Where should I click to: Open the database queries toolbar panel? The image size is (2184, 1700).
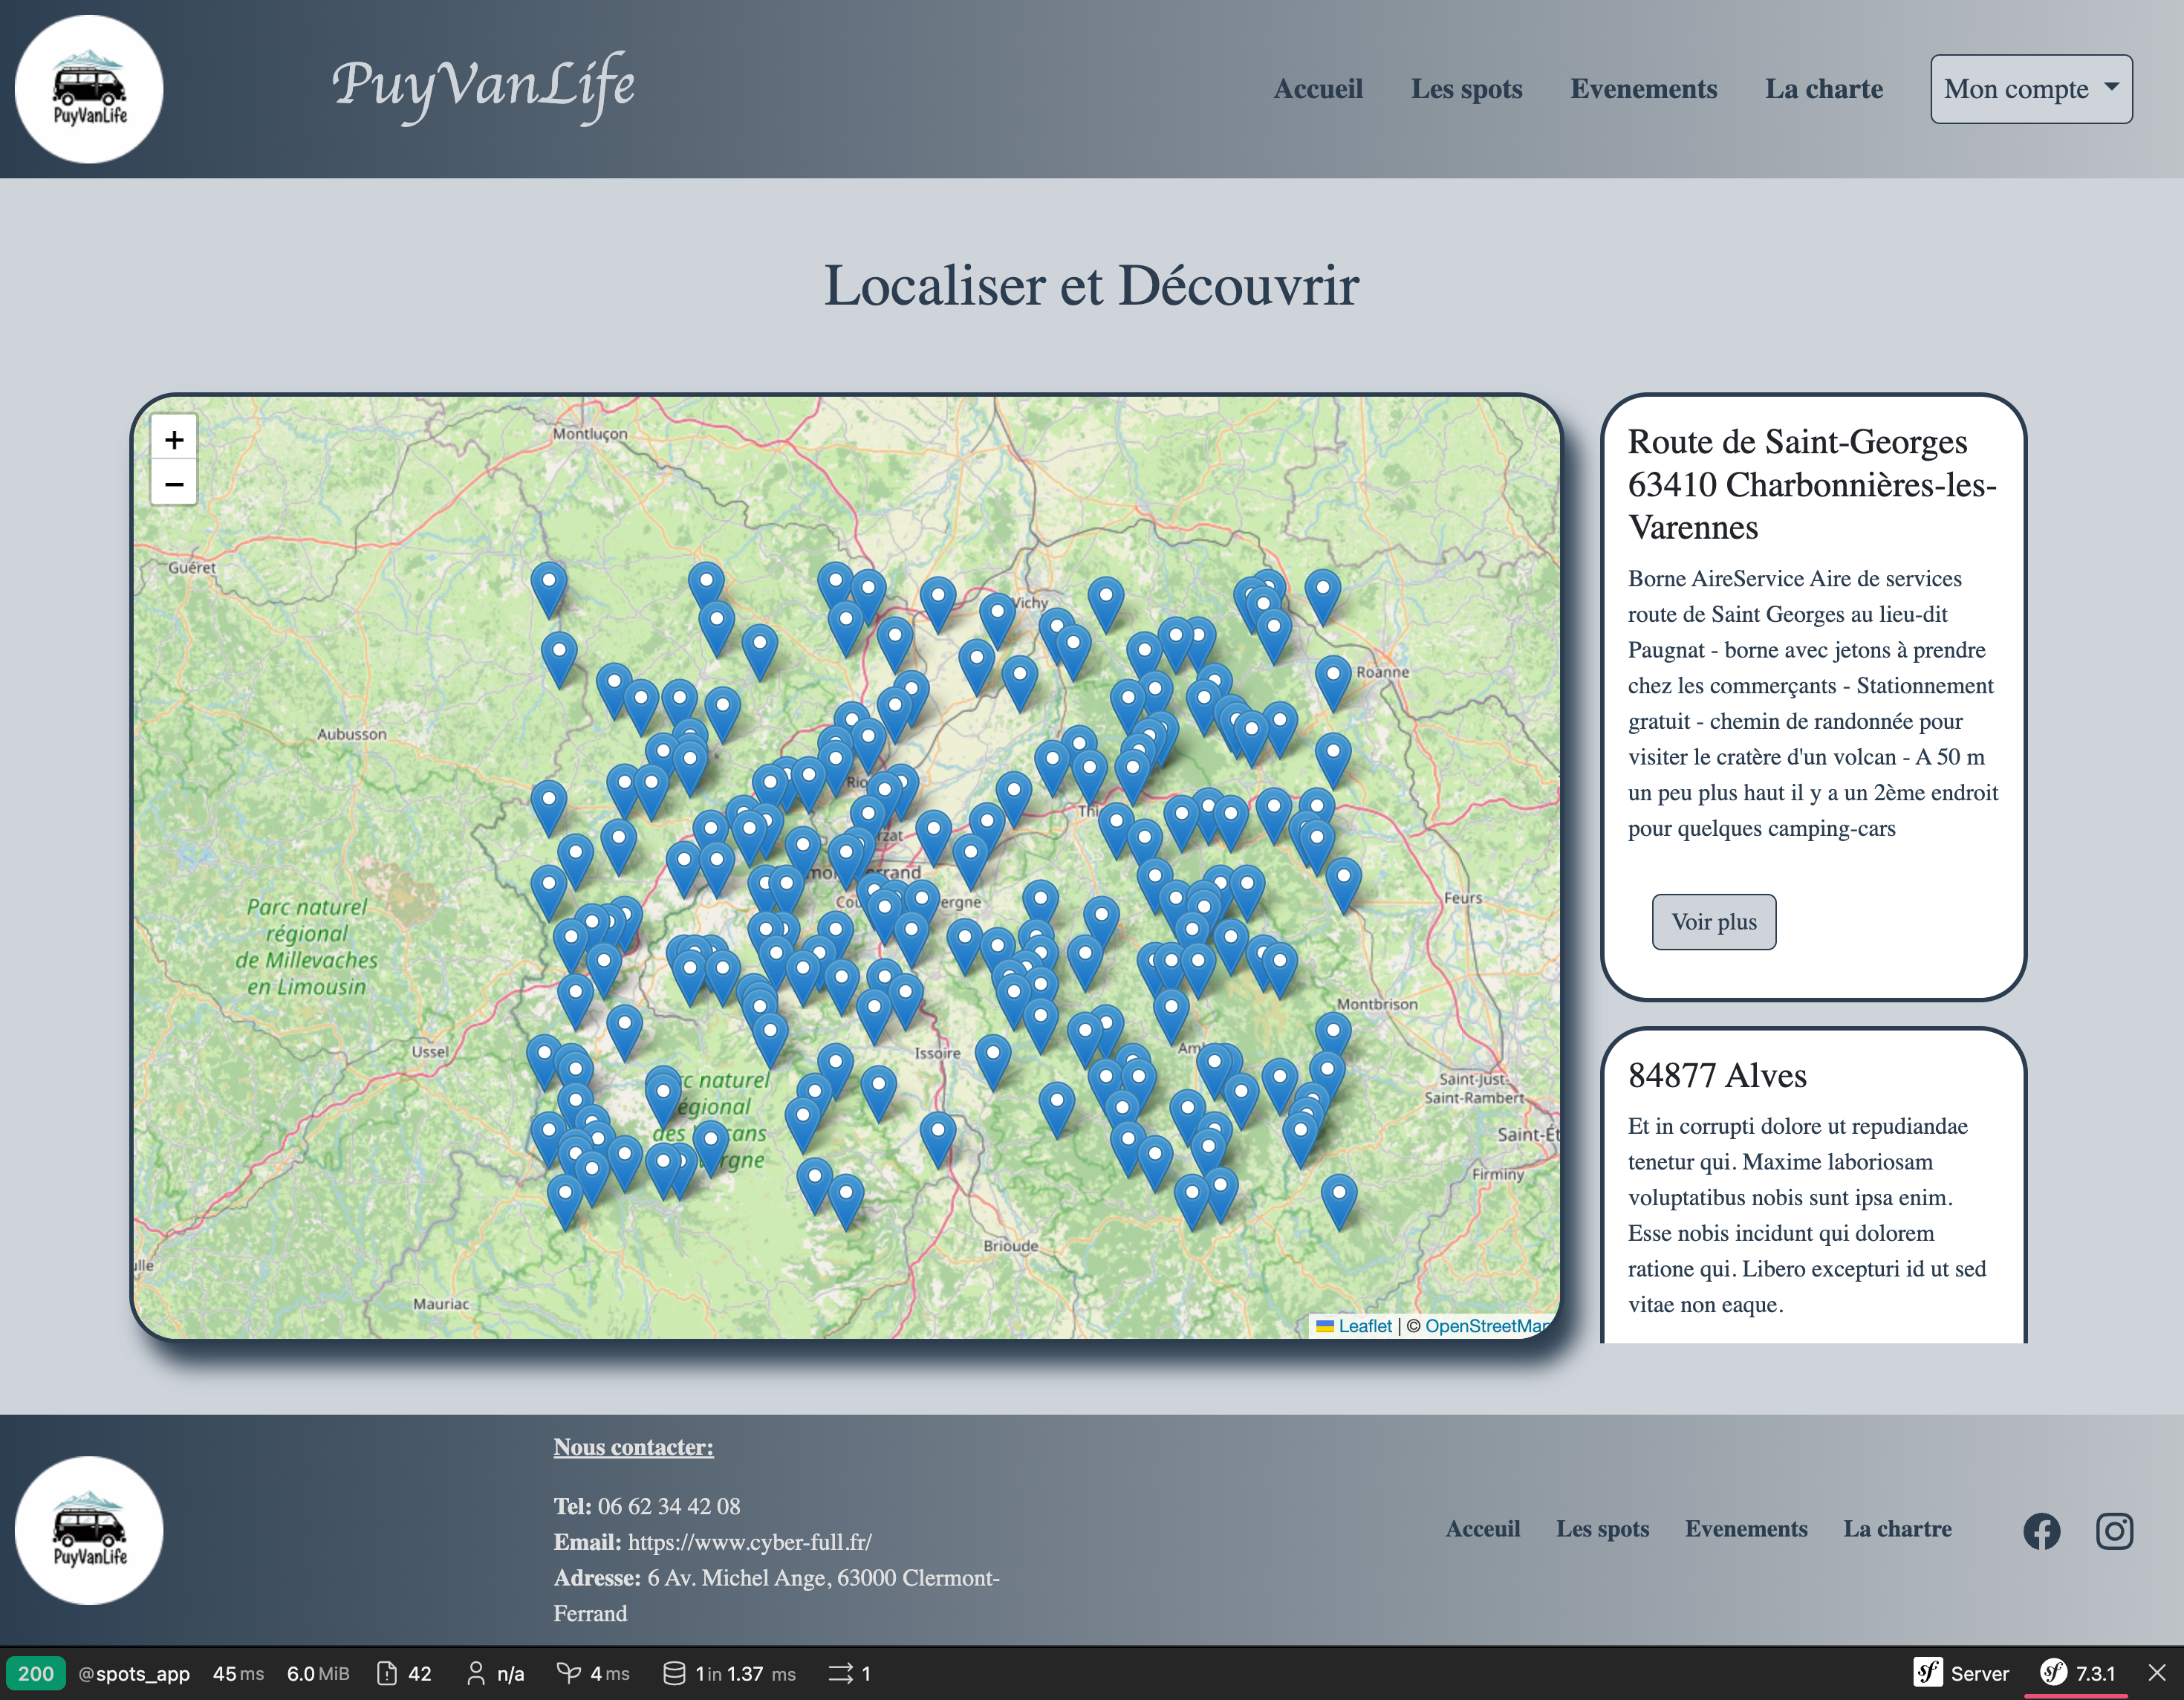[x=730, y=1673]
